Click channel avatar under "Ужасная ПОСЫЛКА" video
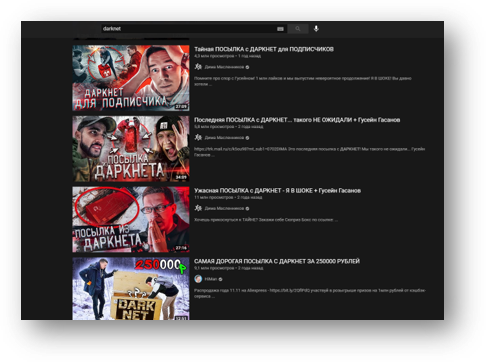Screen dimensions: 486x362 pos(198,208)
